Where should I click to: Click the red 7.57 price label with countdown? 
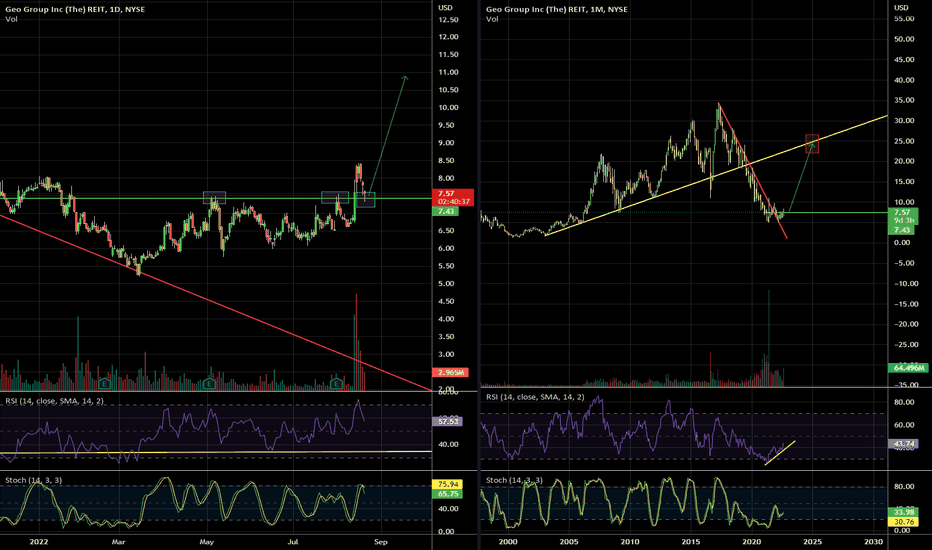click(455, 197)
